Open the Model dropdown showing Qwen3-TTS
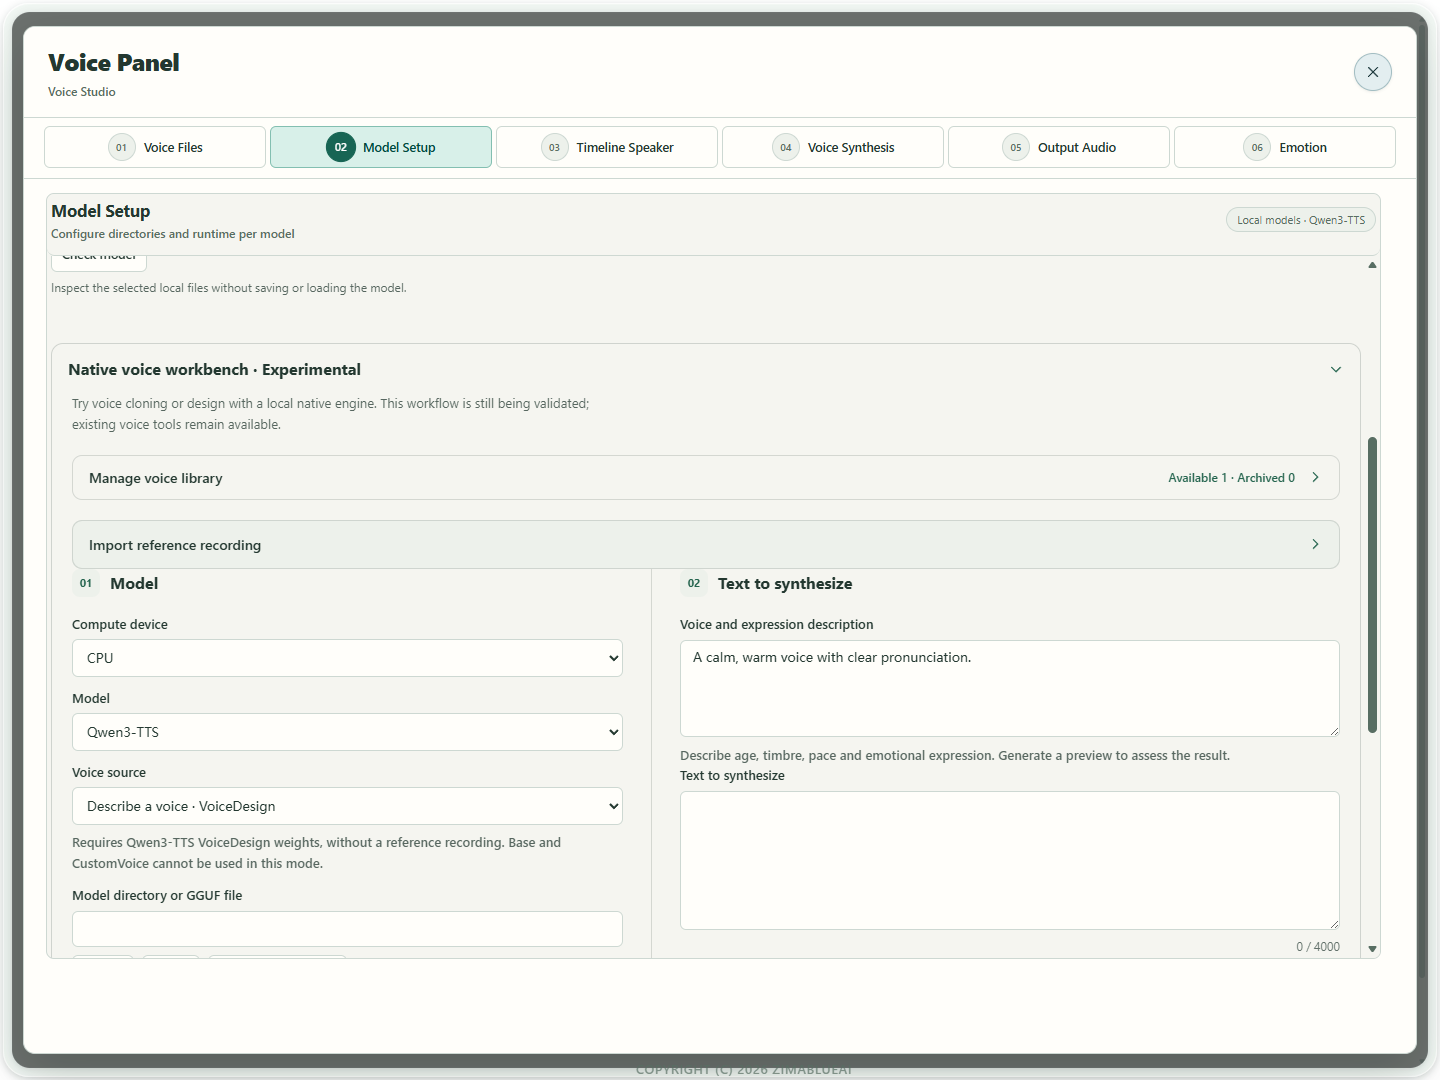 (347, 732)
